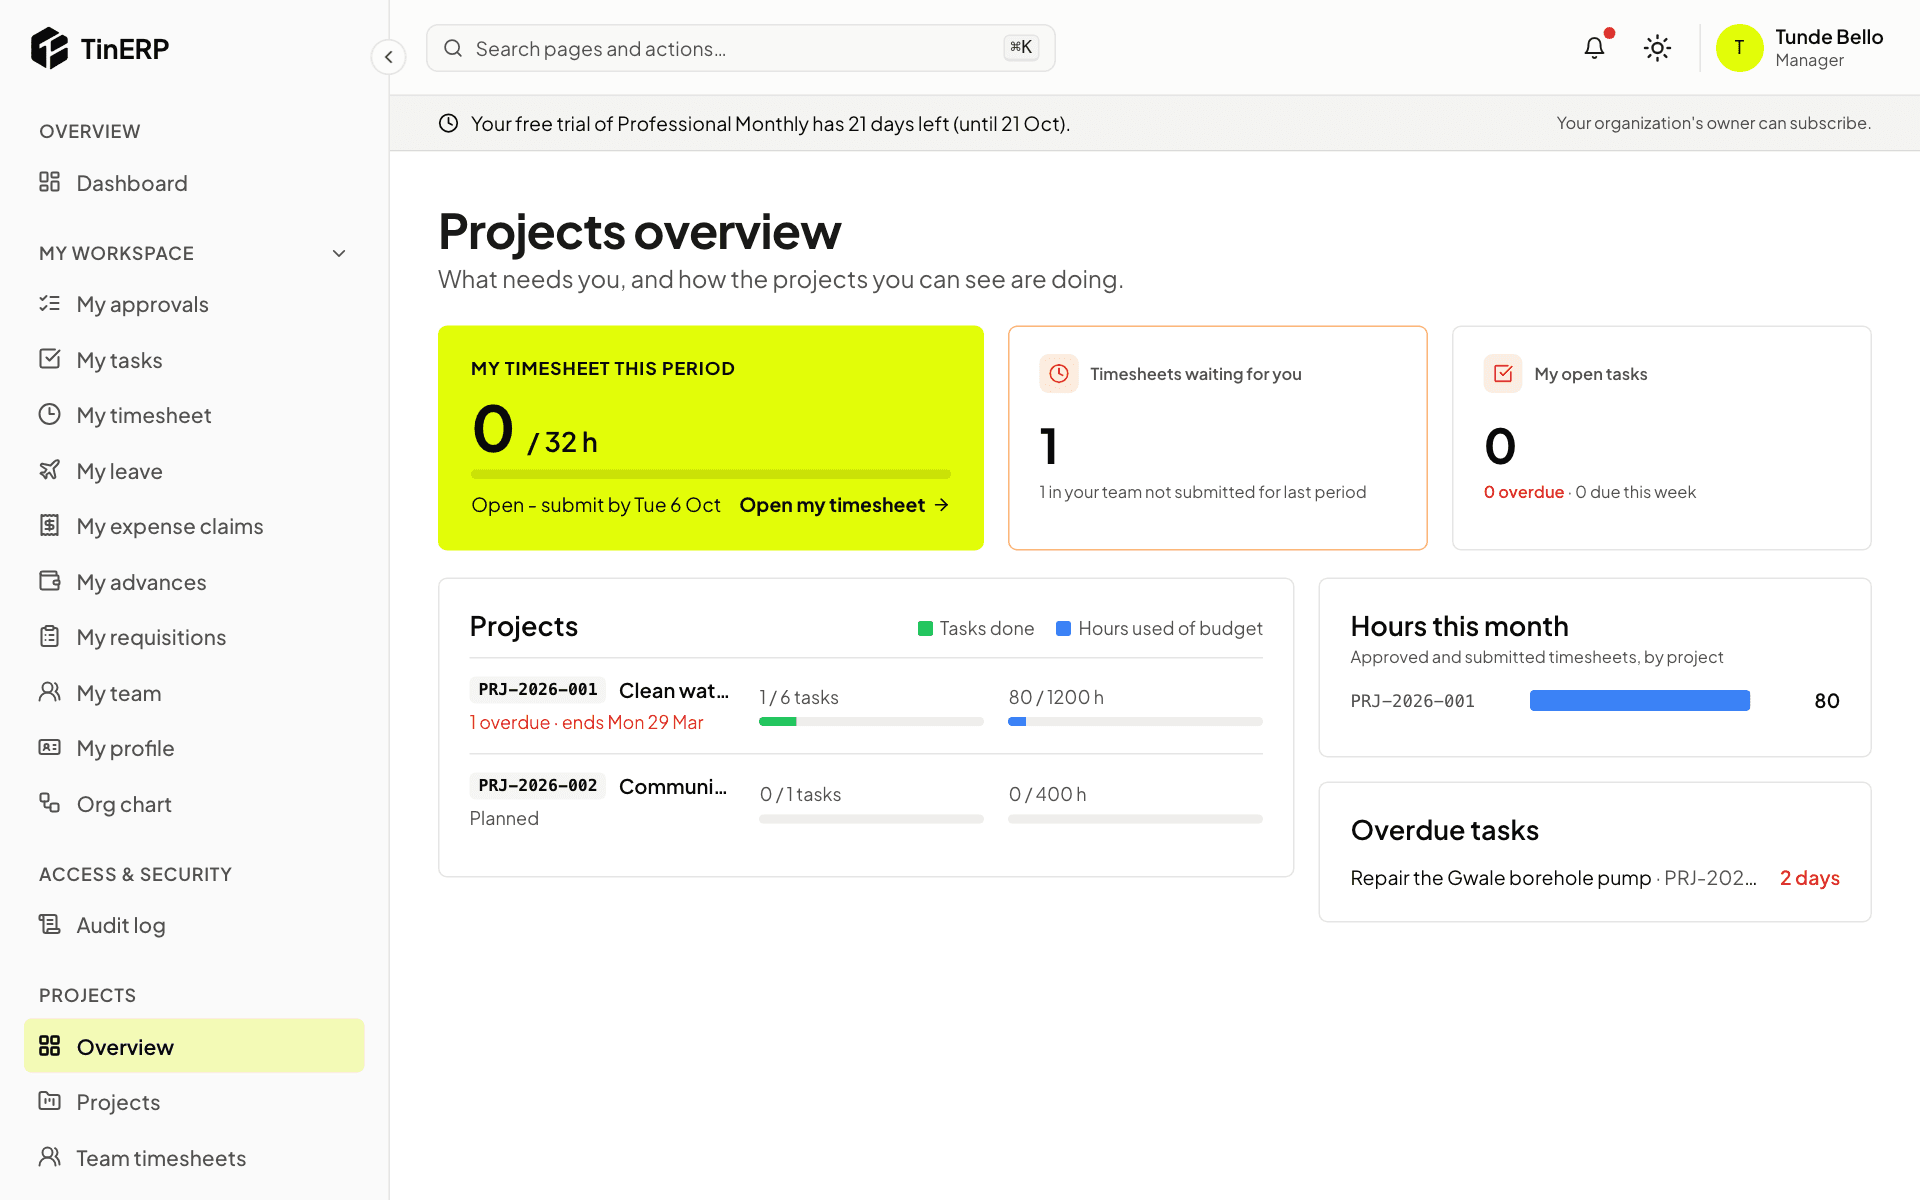Collapse the sidebar with chevron button
This screenshot has width=1920, height=1200.
coord(389,57)
